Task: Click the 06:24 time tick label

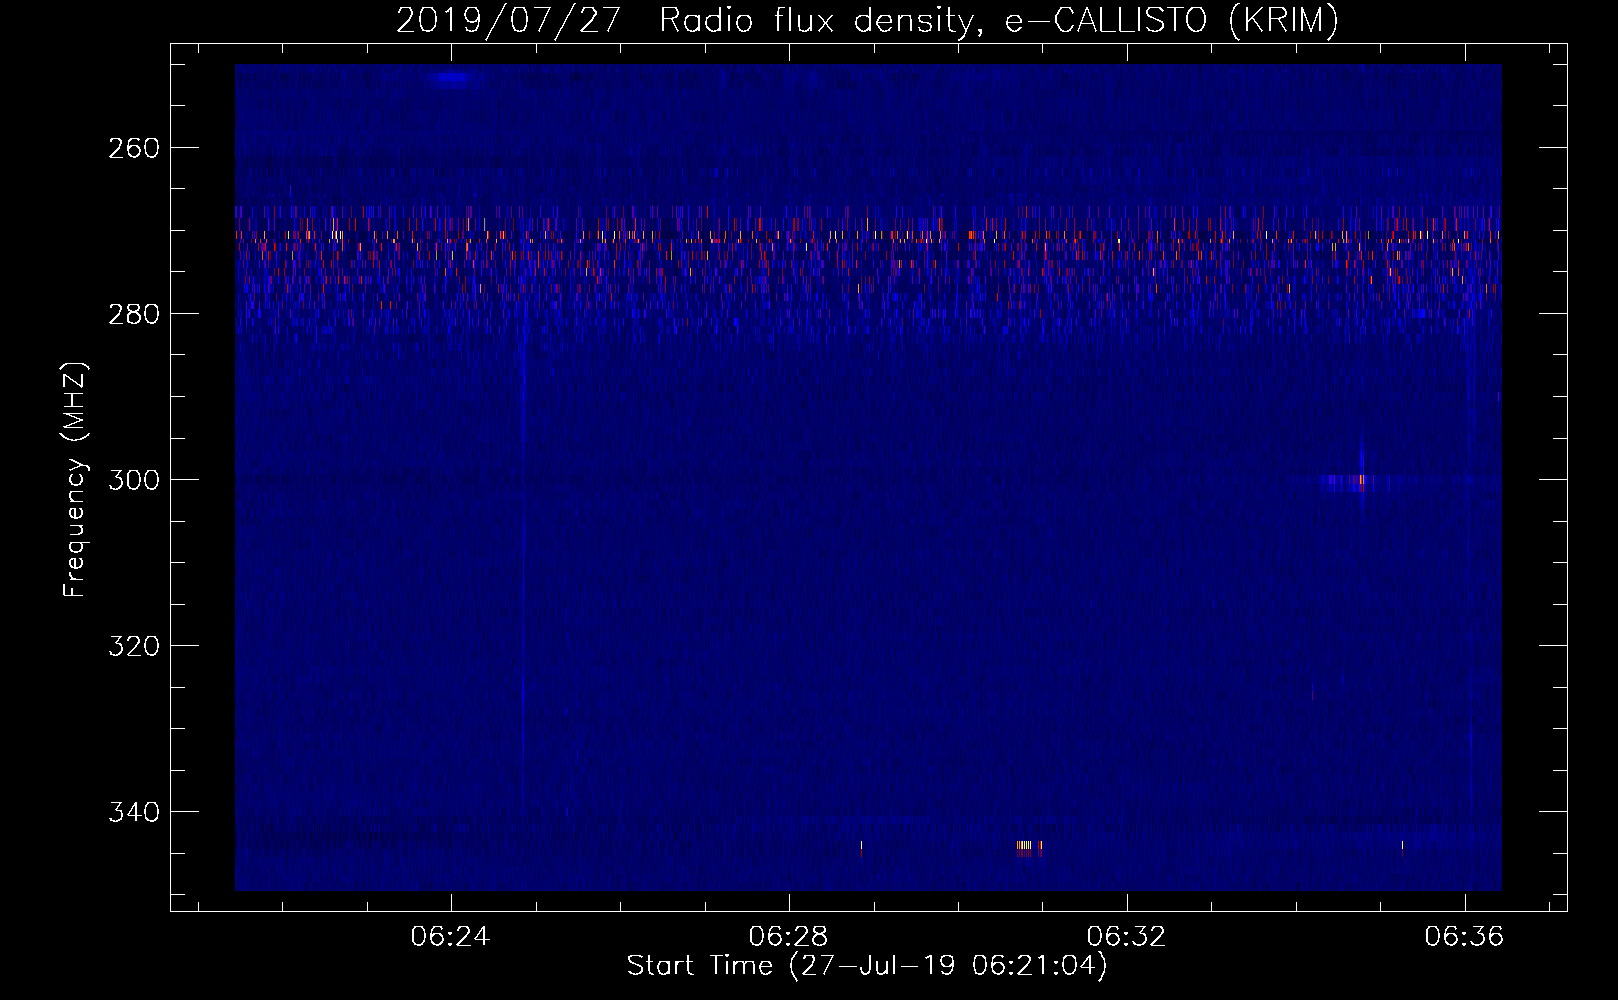Action: pyautogui.click(x=450, y=937)
